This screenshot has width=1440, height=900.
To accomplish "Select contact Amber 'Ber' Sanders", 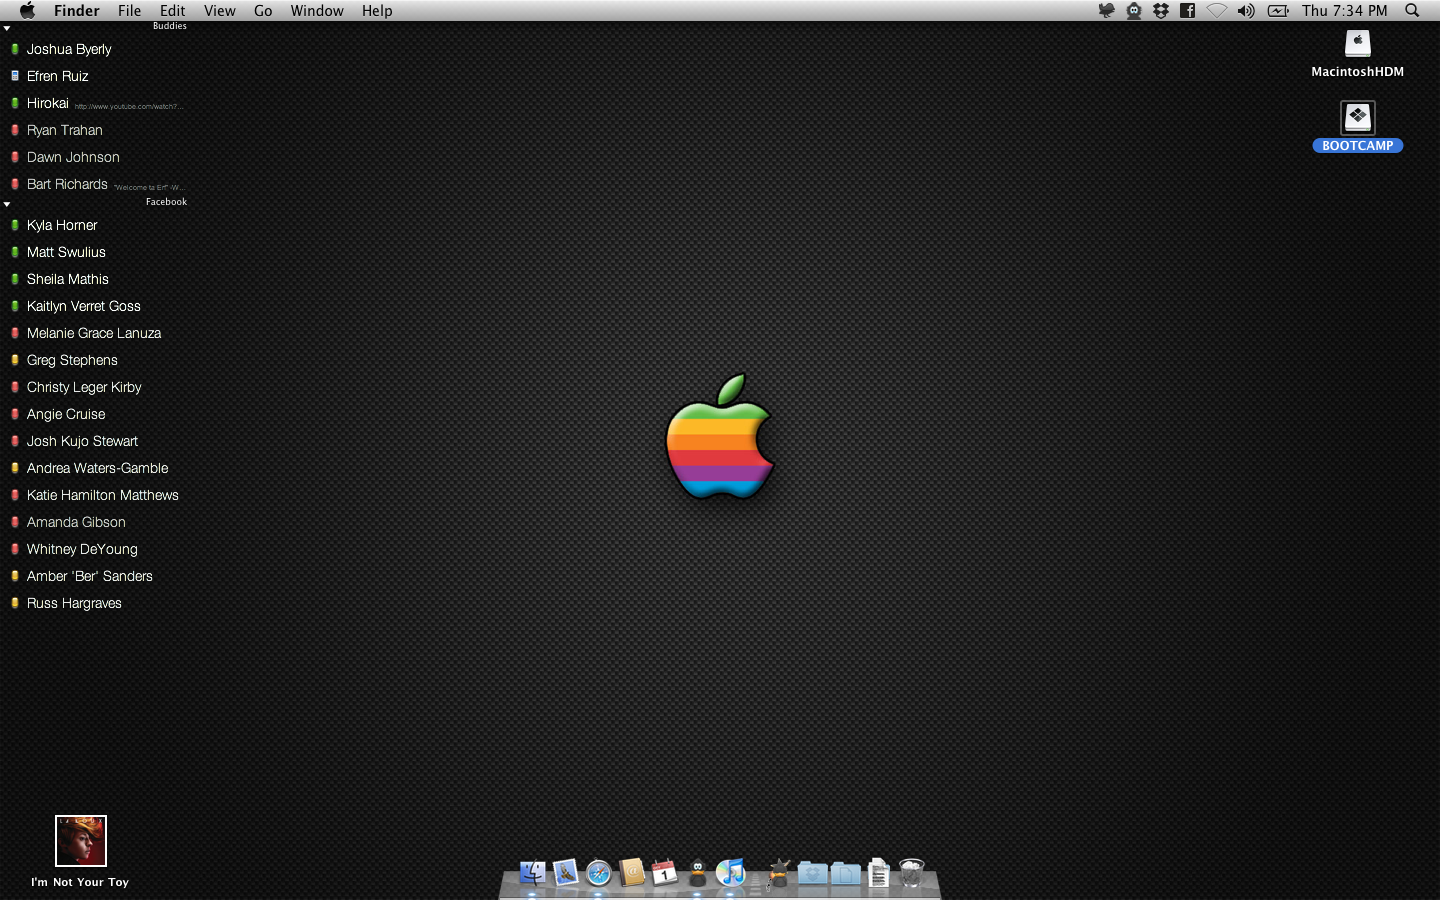I will (x=90, y=576).
